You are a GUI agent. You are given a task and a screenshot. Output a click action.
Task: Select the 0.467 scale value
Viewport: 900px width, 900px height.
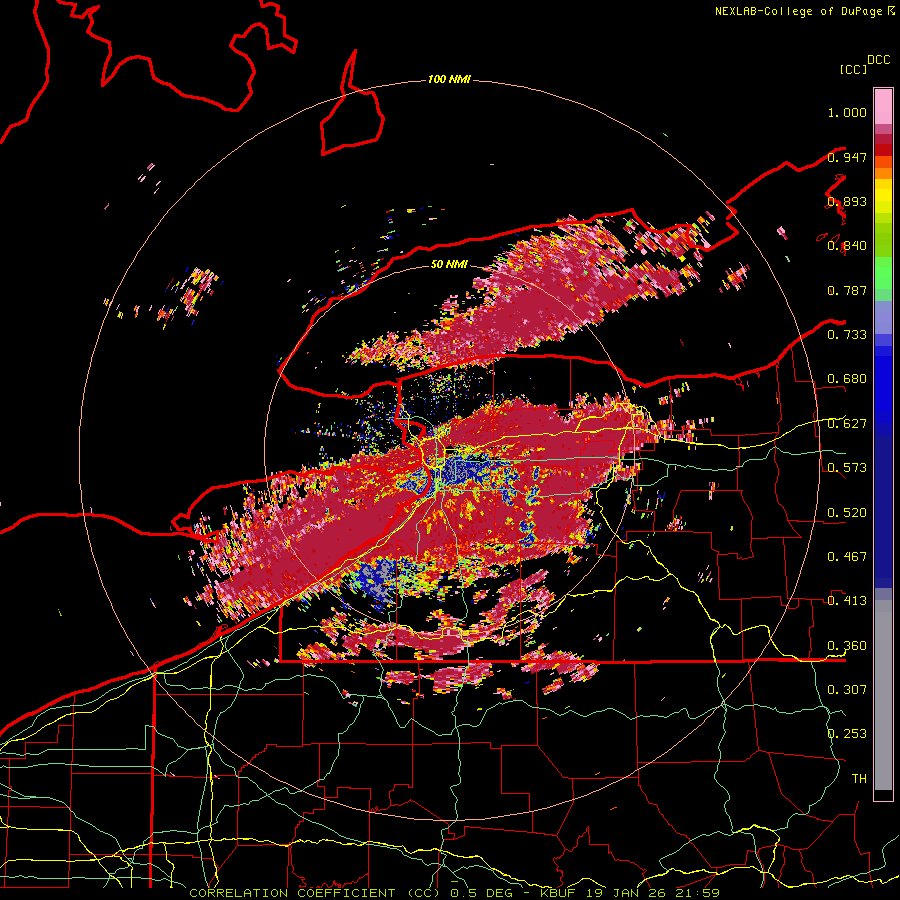[847, 557]
